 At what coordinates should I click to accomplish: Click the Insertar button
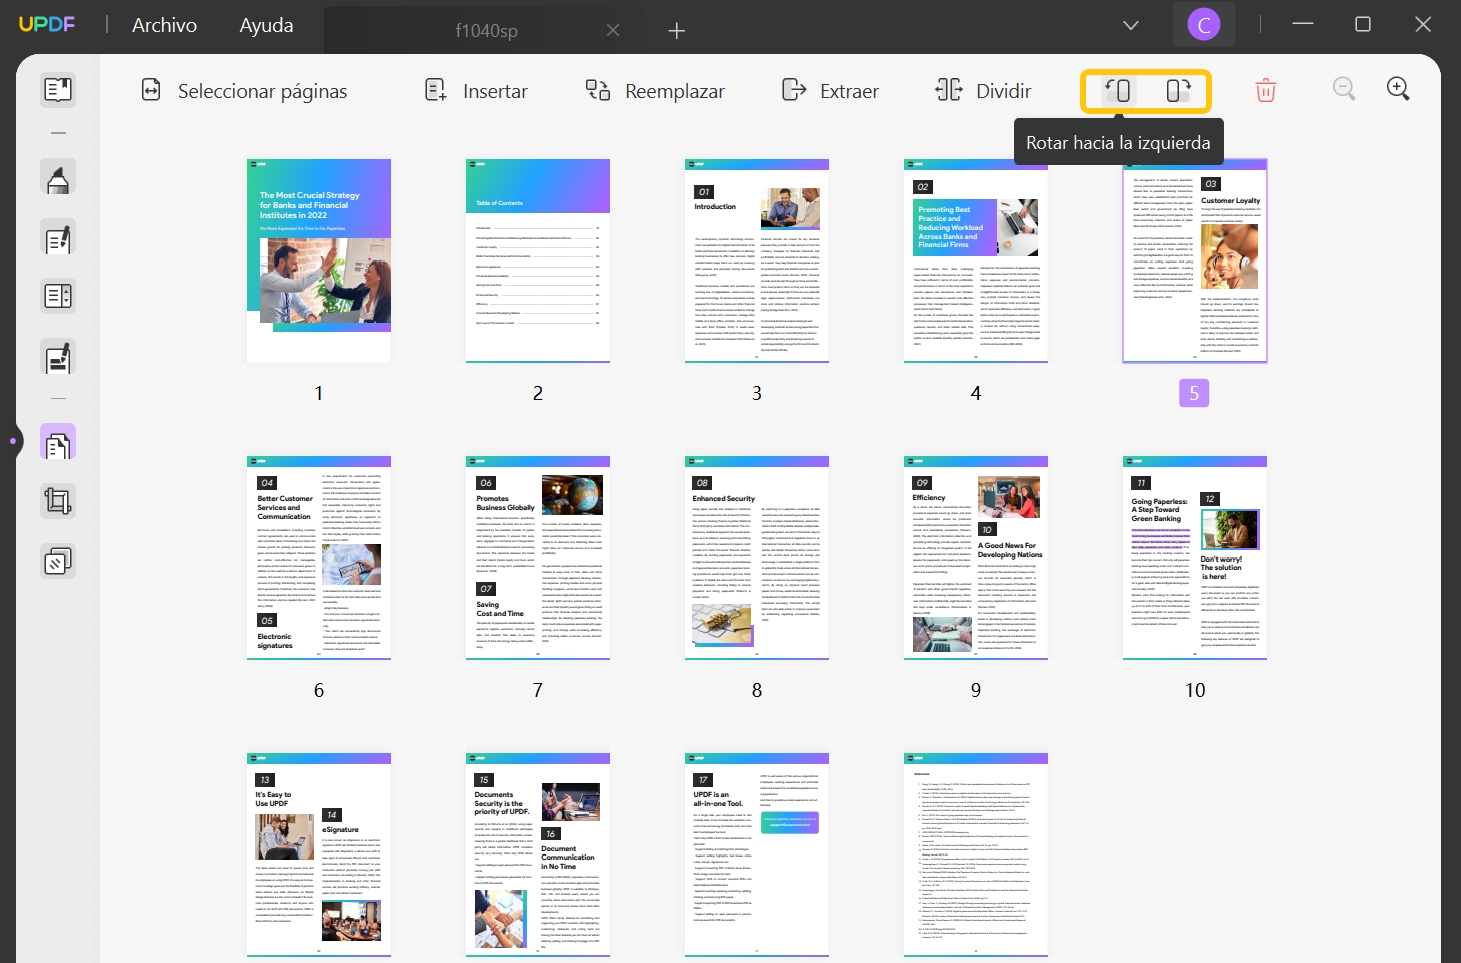point(476,91)
